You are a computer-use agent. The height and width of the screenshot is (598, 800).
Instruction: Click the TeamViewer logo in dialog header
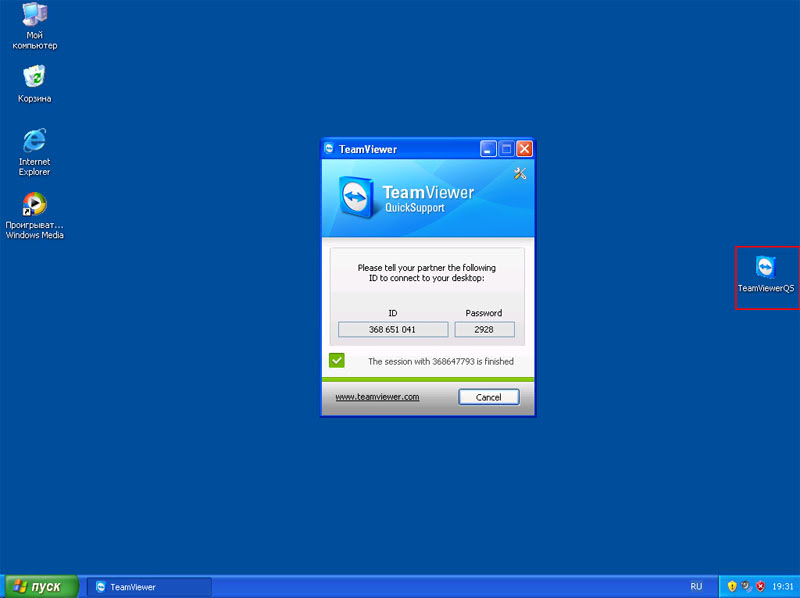point(356,197)
